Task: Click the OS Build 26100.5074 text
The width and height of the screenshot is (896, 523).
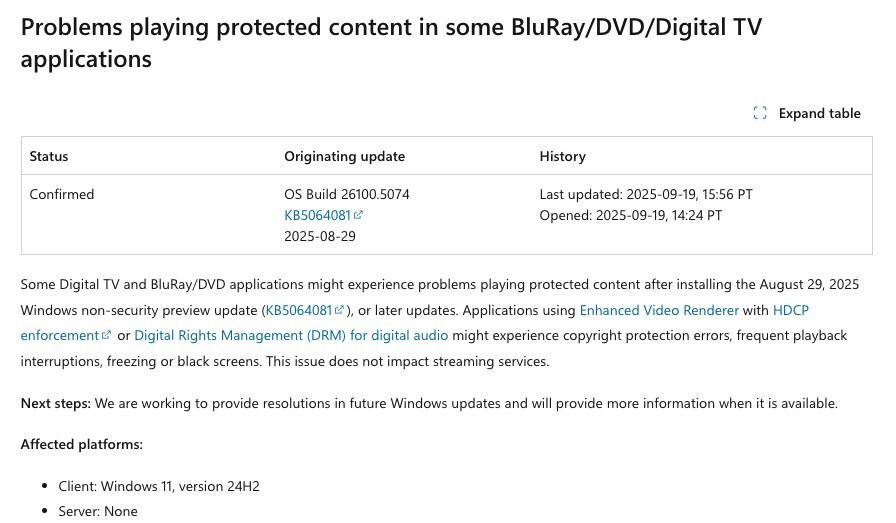Action: 347,194
